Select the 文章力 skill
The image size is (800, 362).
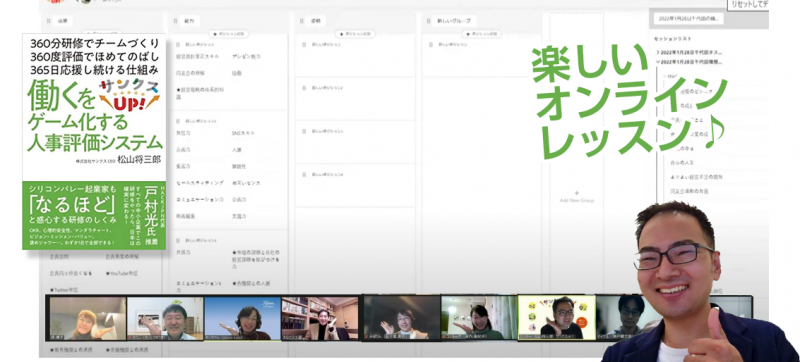coord(239,216)
